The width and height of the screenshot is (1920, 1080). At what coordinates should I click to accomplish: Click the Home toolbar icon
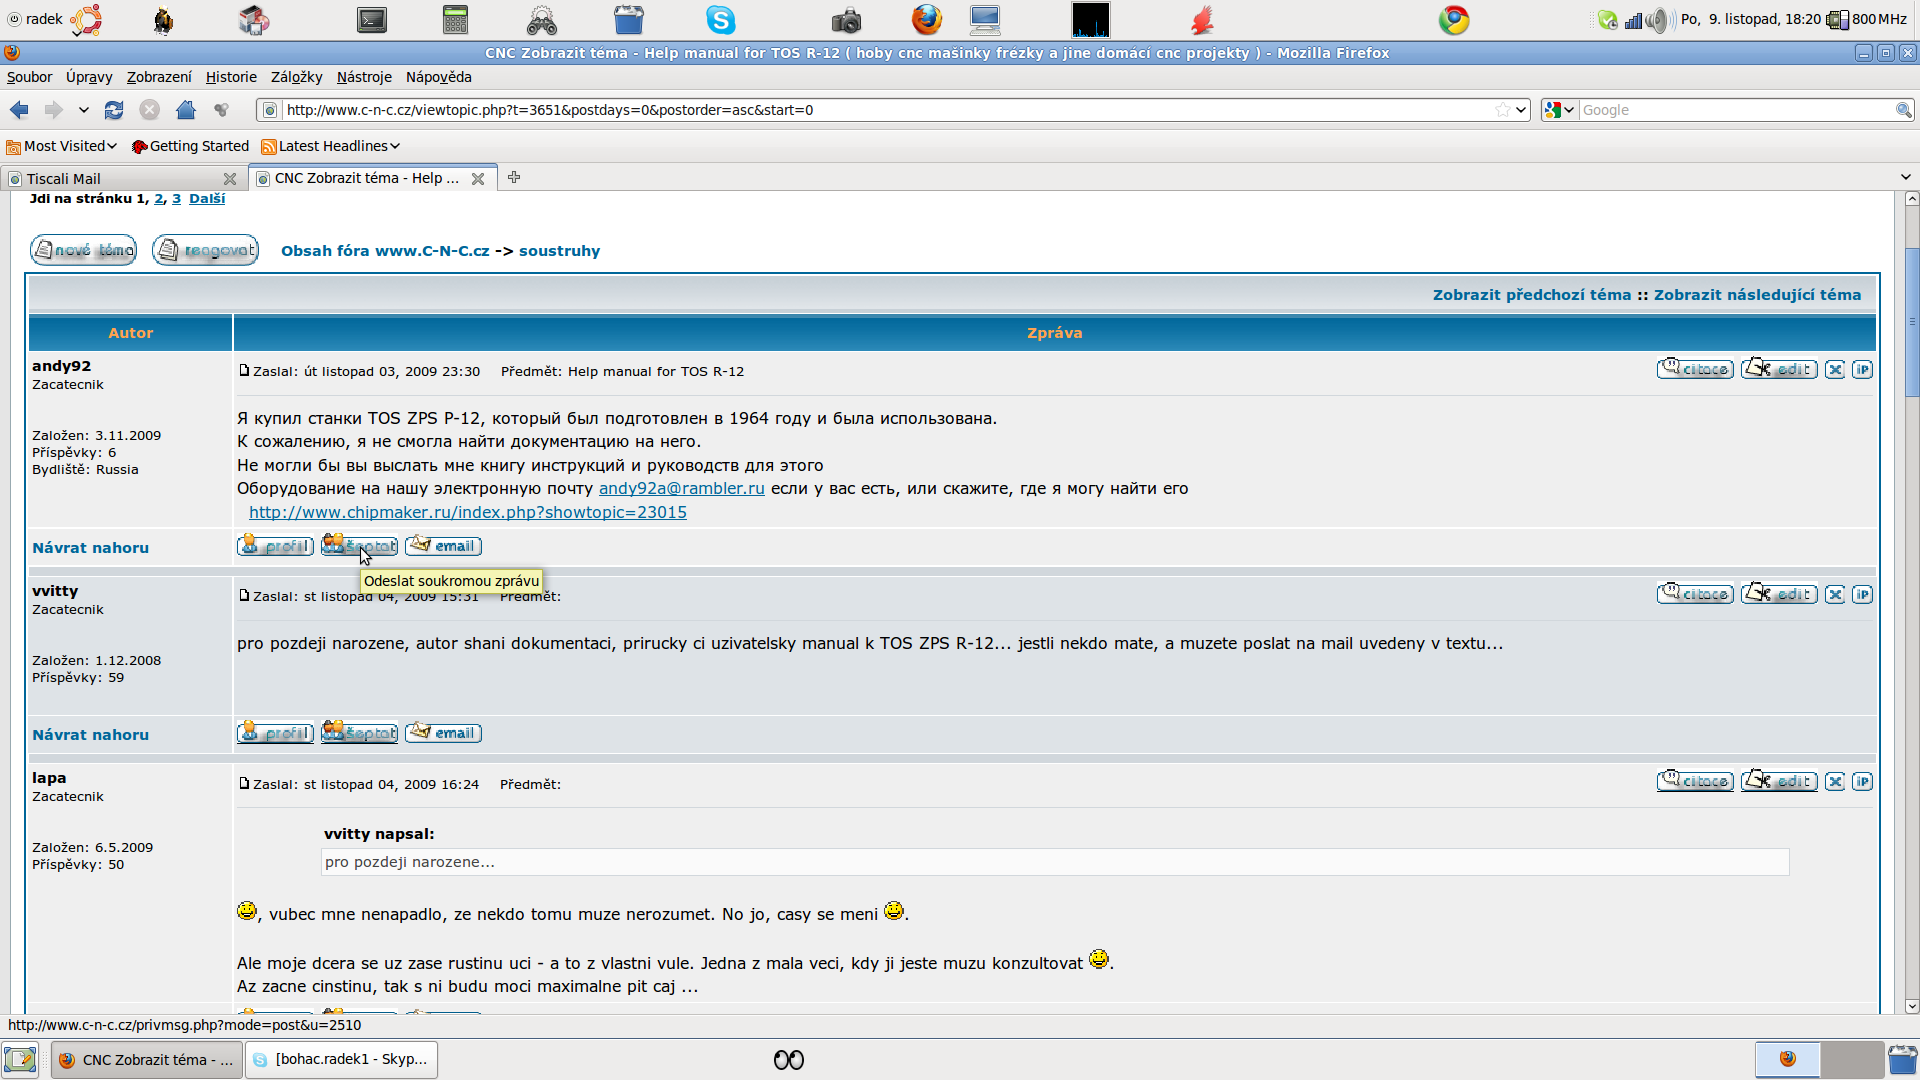point(186,110)
